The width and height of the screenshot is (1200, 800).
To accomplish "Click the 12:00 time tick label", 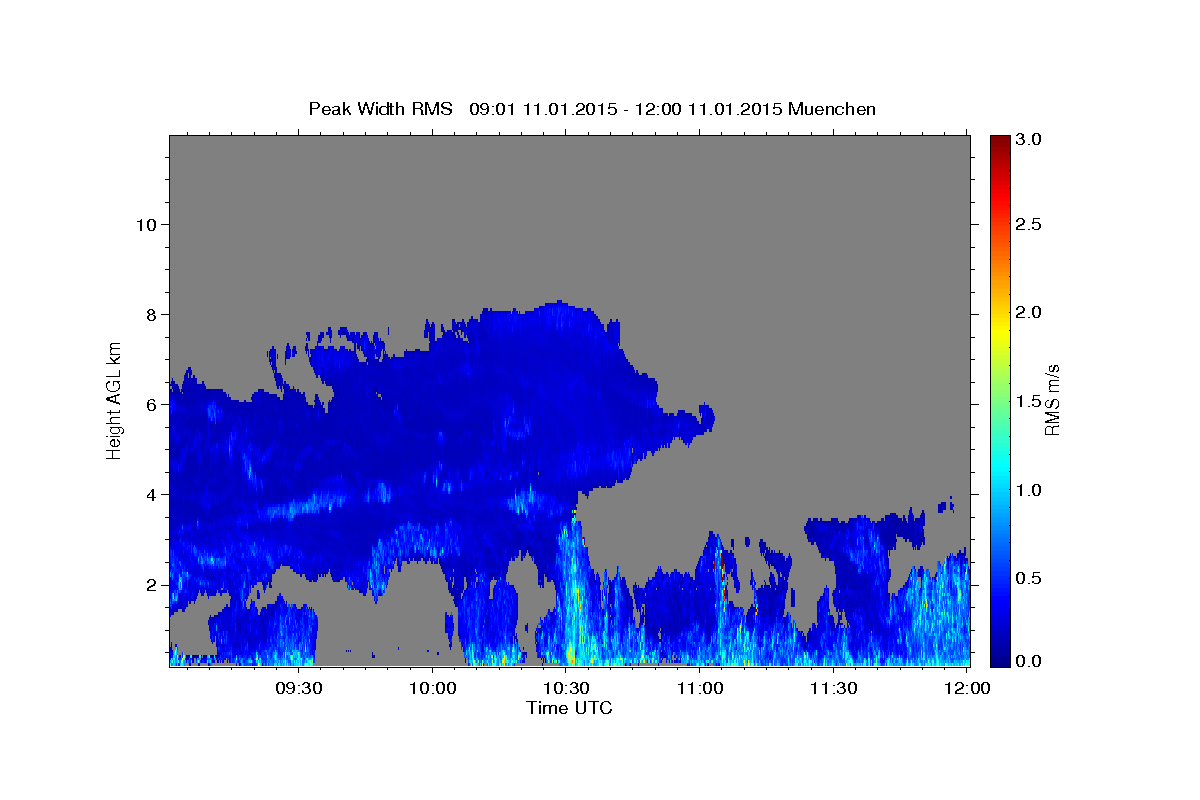I will tap(967, 689).
